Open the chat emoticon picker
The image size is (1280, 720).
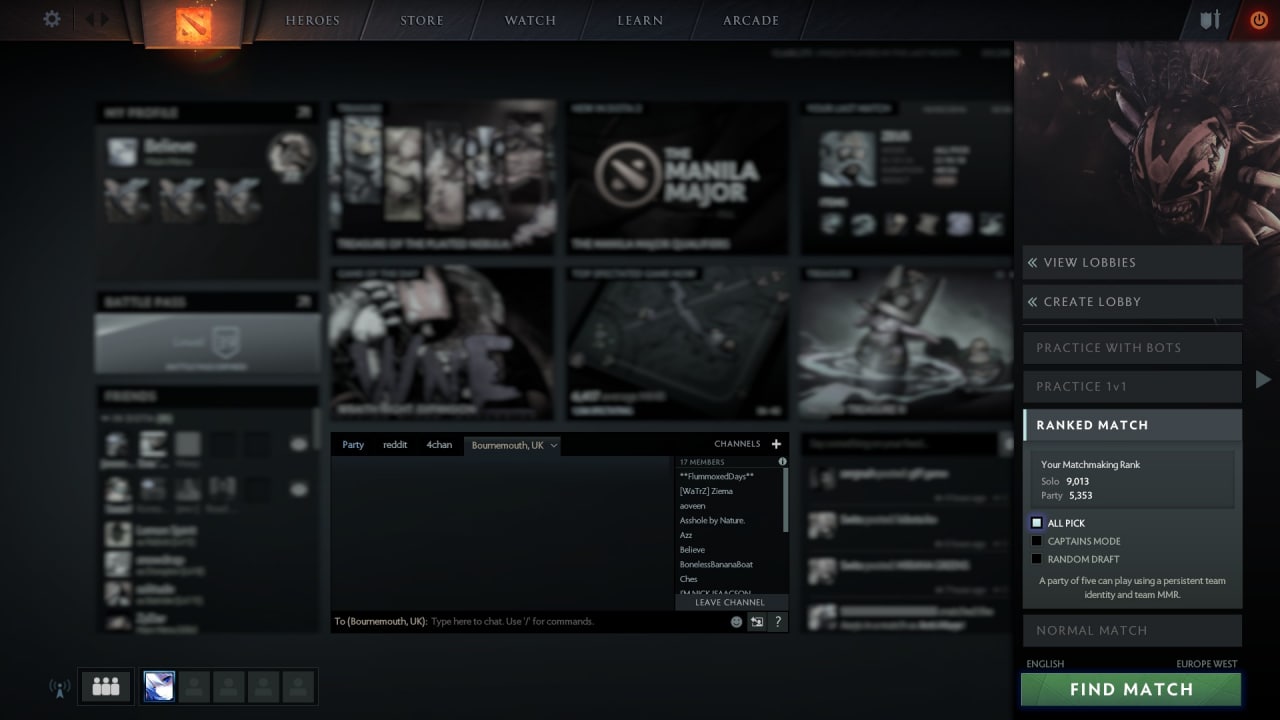click(x=737, y=621)
